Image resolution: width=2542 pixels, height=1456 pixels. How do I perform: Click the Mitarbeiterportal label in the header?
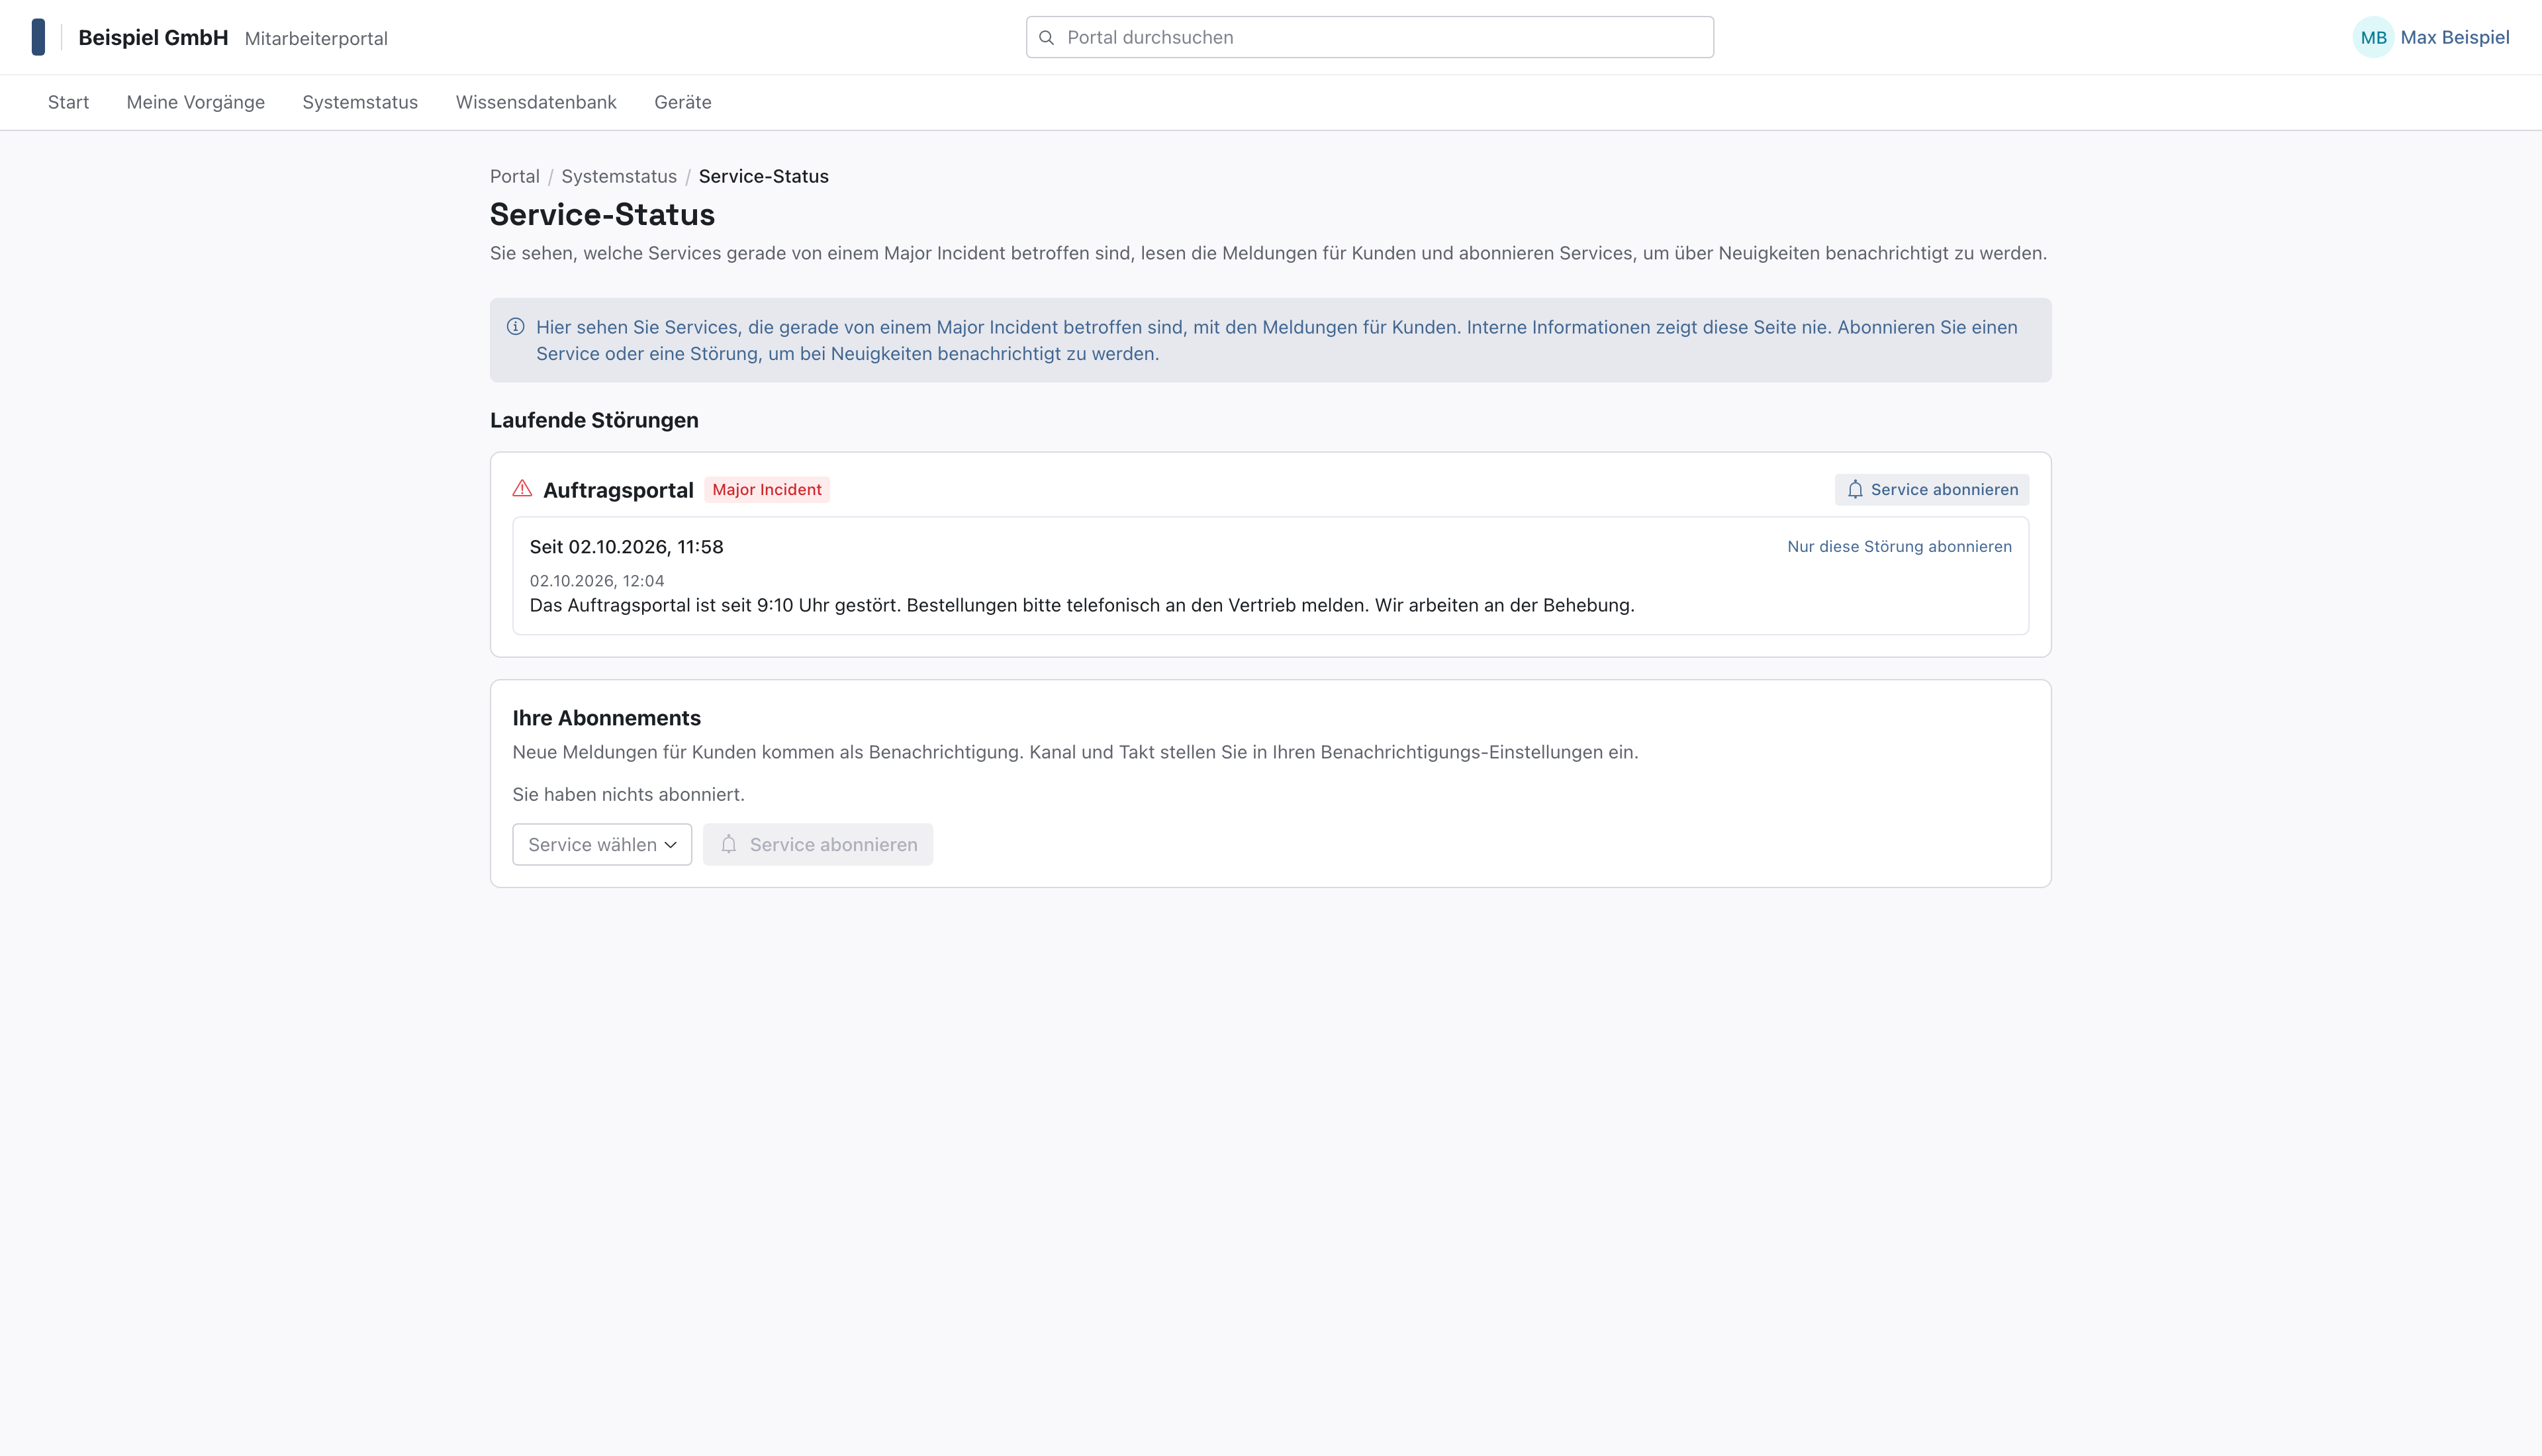316,39
